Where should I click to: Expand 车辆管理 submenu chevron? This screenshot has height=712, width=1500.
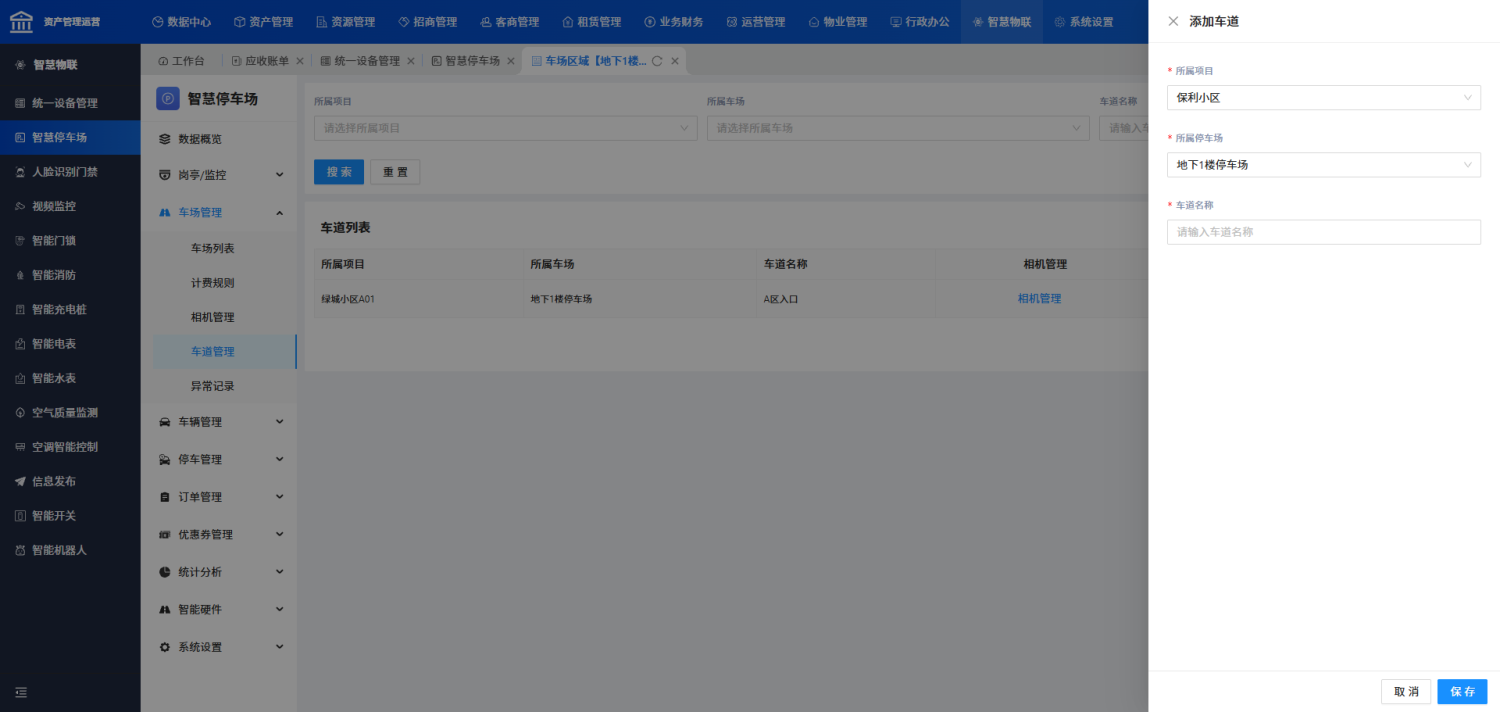point(279,422)
